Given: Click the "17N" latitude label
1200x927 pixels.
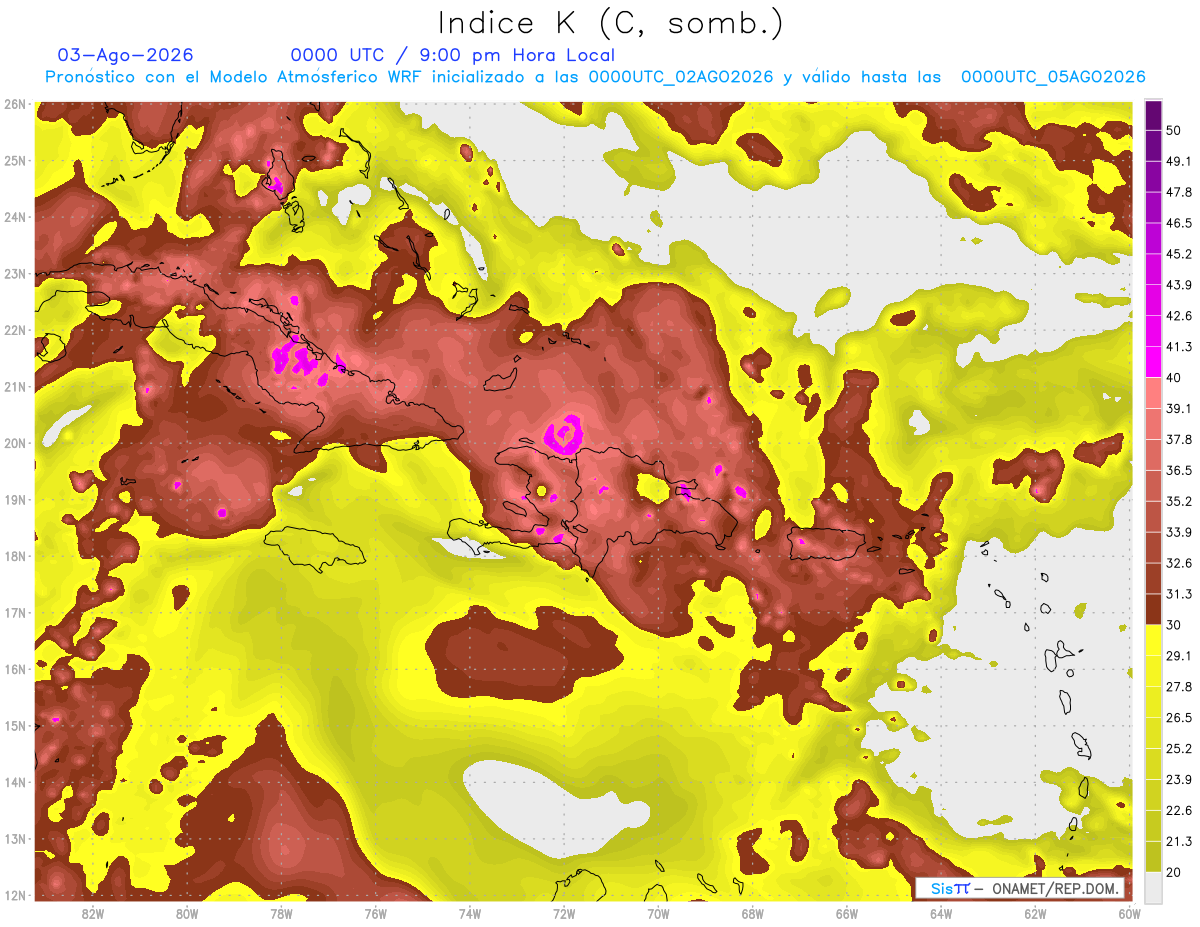Looking at the screenshot, I should tap(15, 613).
